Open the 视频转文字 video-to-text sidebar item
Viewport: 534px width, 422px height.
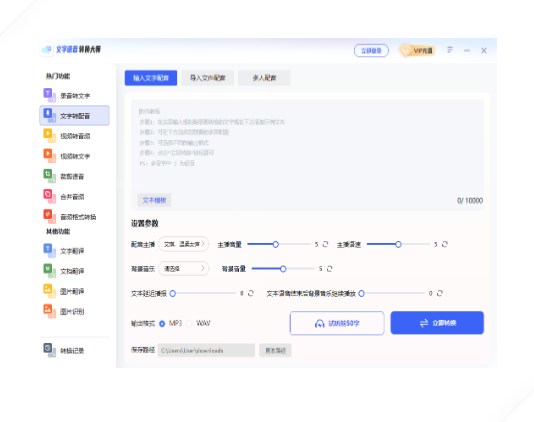75,156
